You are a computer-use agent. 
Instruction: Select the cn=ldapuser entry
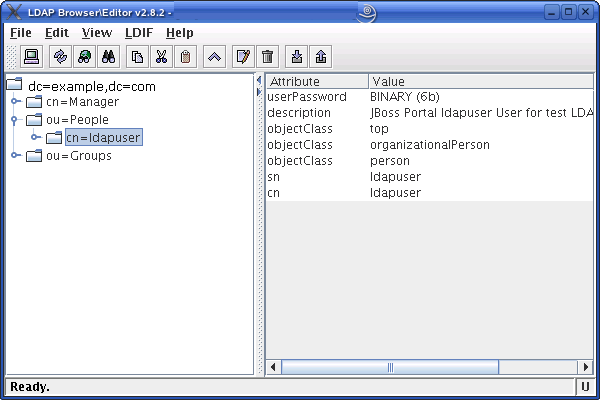tap(104, 137)
